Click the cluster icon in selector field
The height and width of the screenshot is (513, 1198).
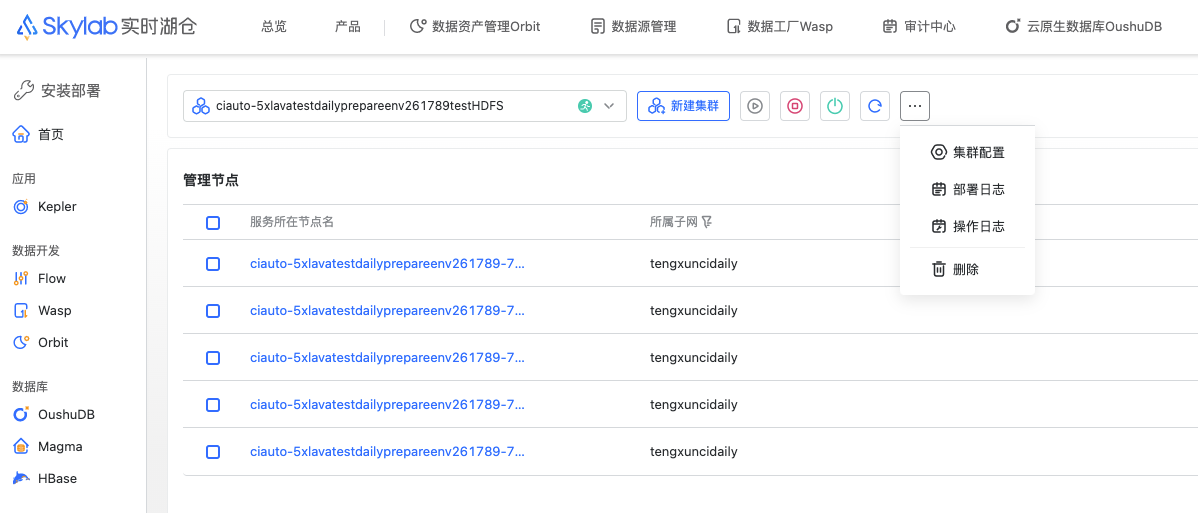(201, 106)
